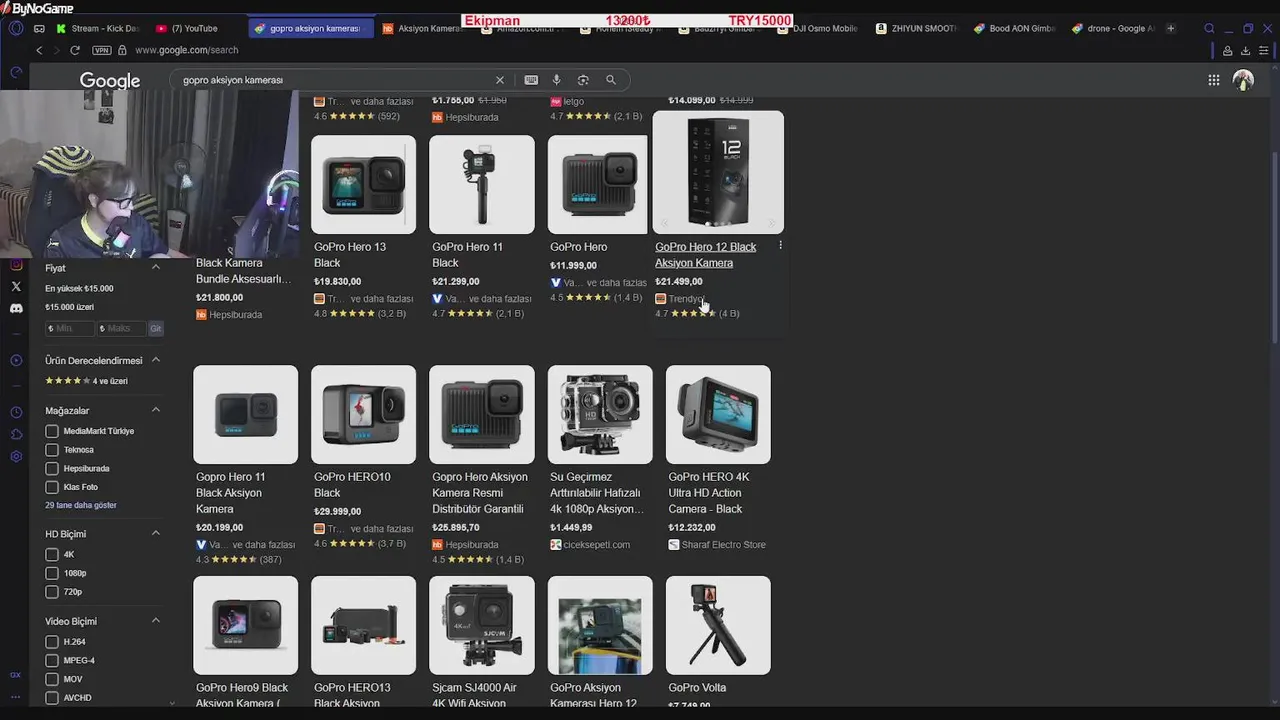Switch to drone - Google tab
The image size is (1280, 720).
(1112, 28)
